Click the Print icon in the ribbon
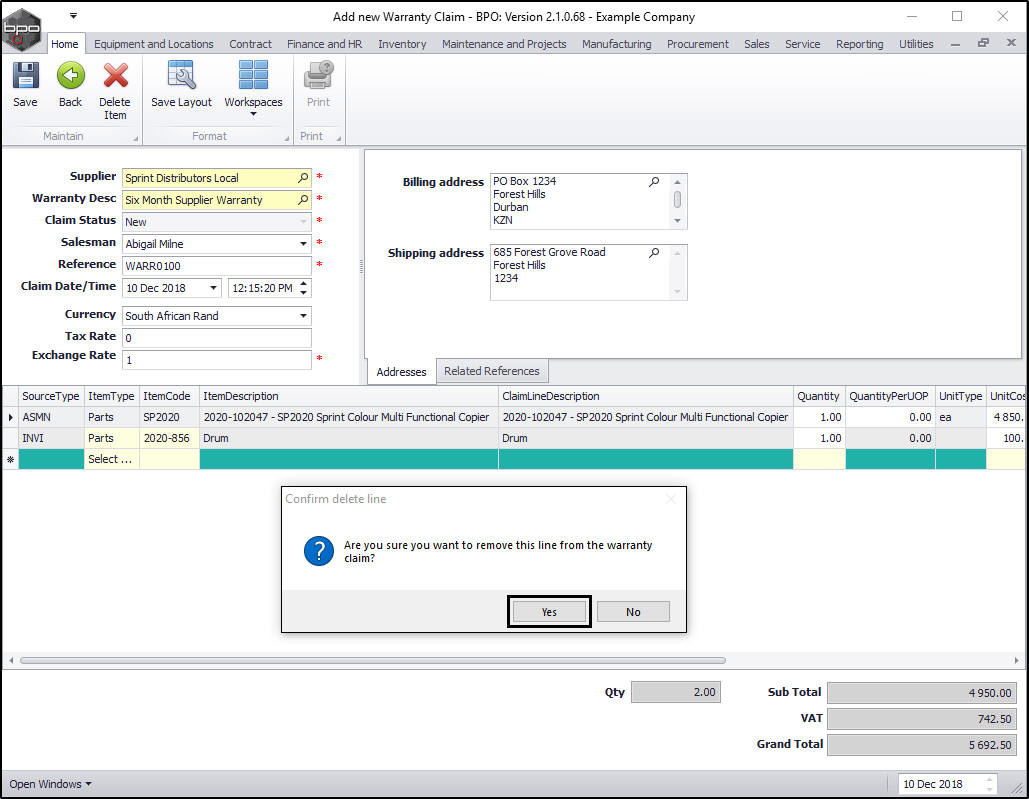The width and height of the screenshot is (1029, 799). [318, 75]
